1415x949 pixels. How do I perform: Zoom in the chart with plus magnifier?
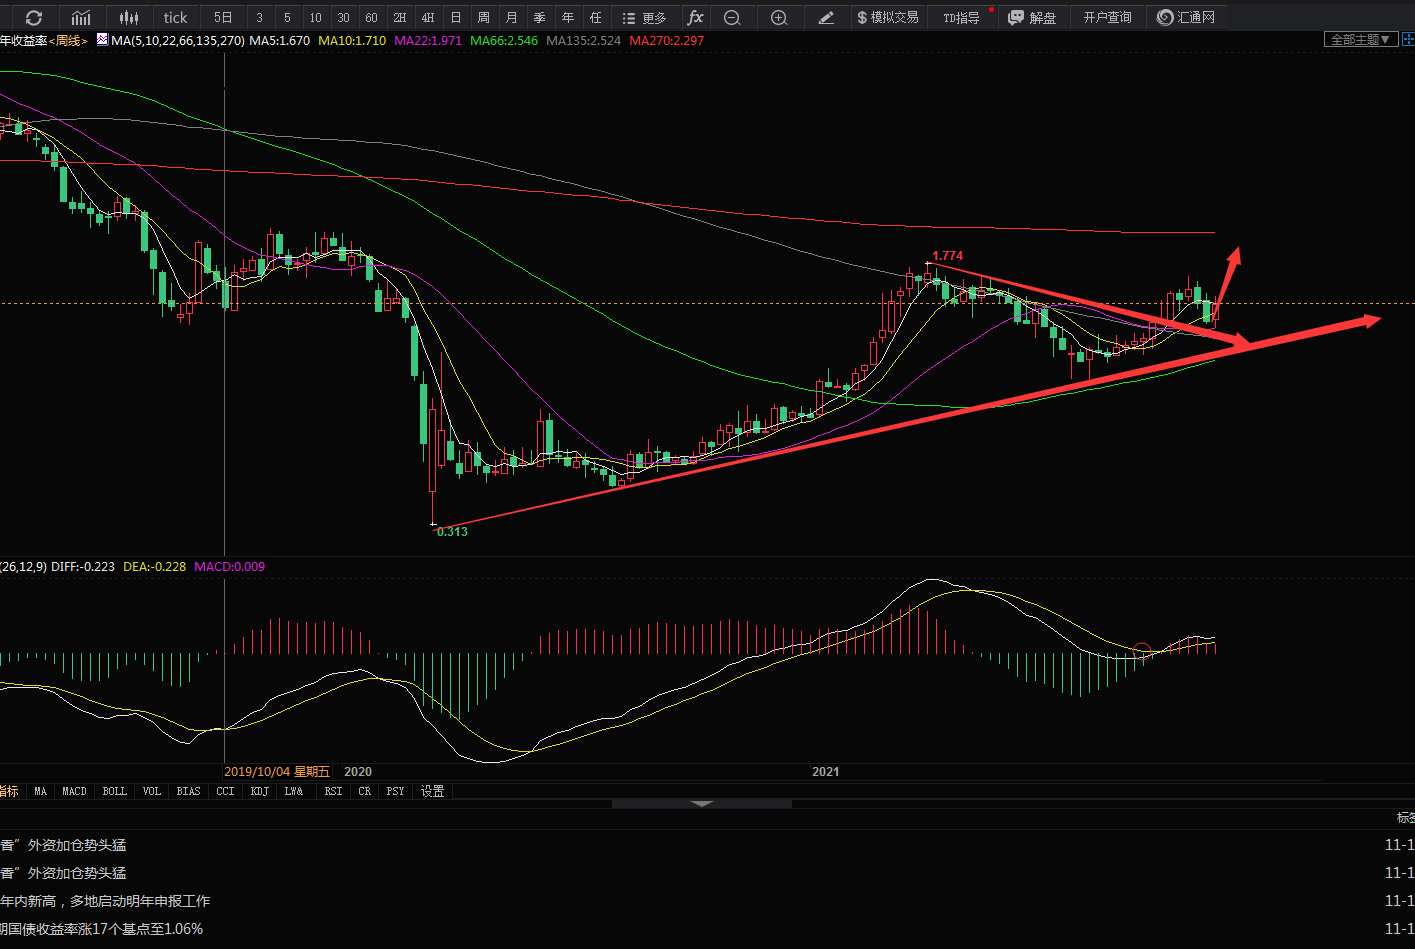pyautogui.click(x=779, y=18)
